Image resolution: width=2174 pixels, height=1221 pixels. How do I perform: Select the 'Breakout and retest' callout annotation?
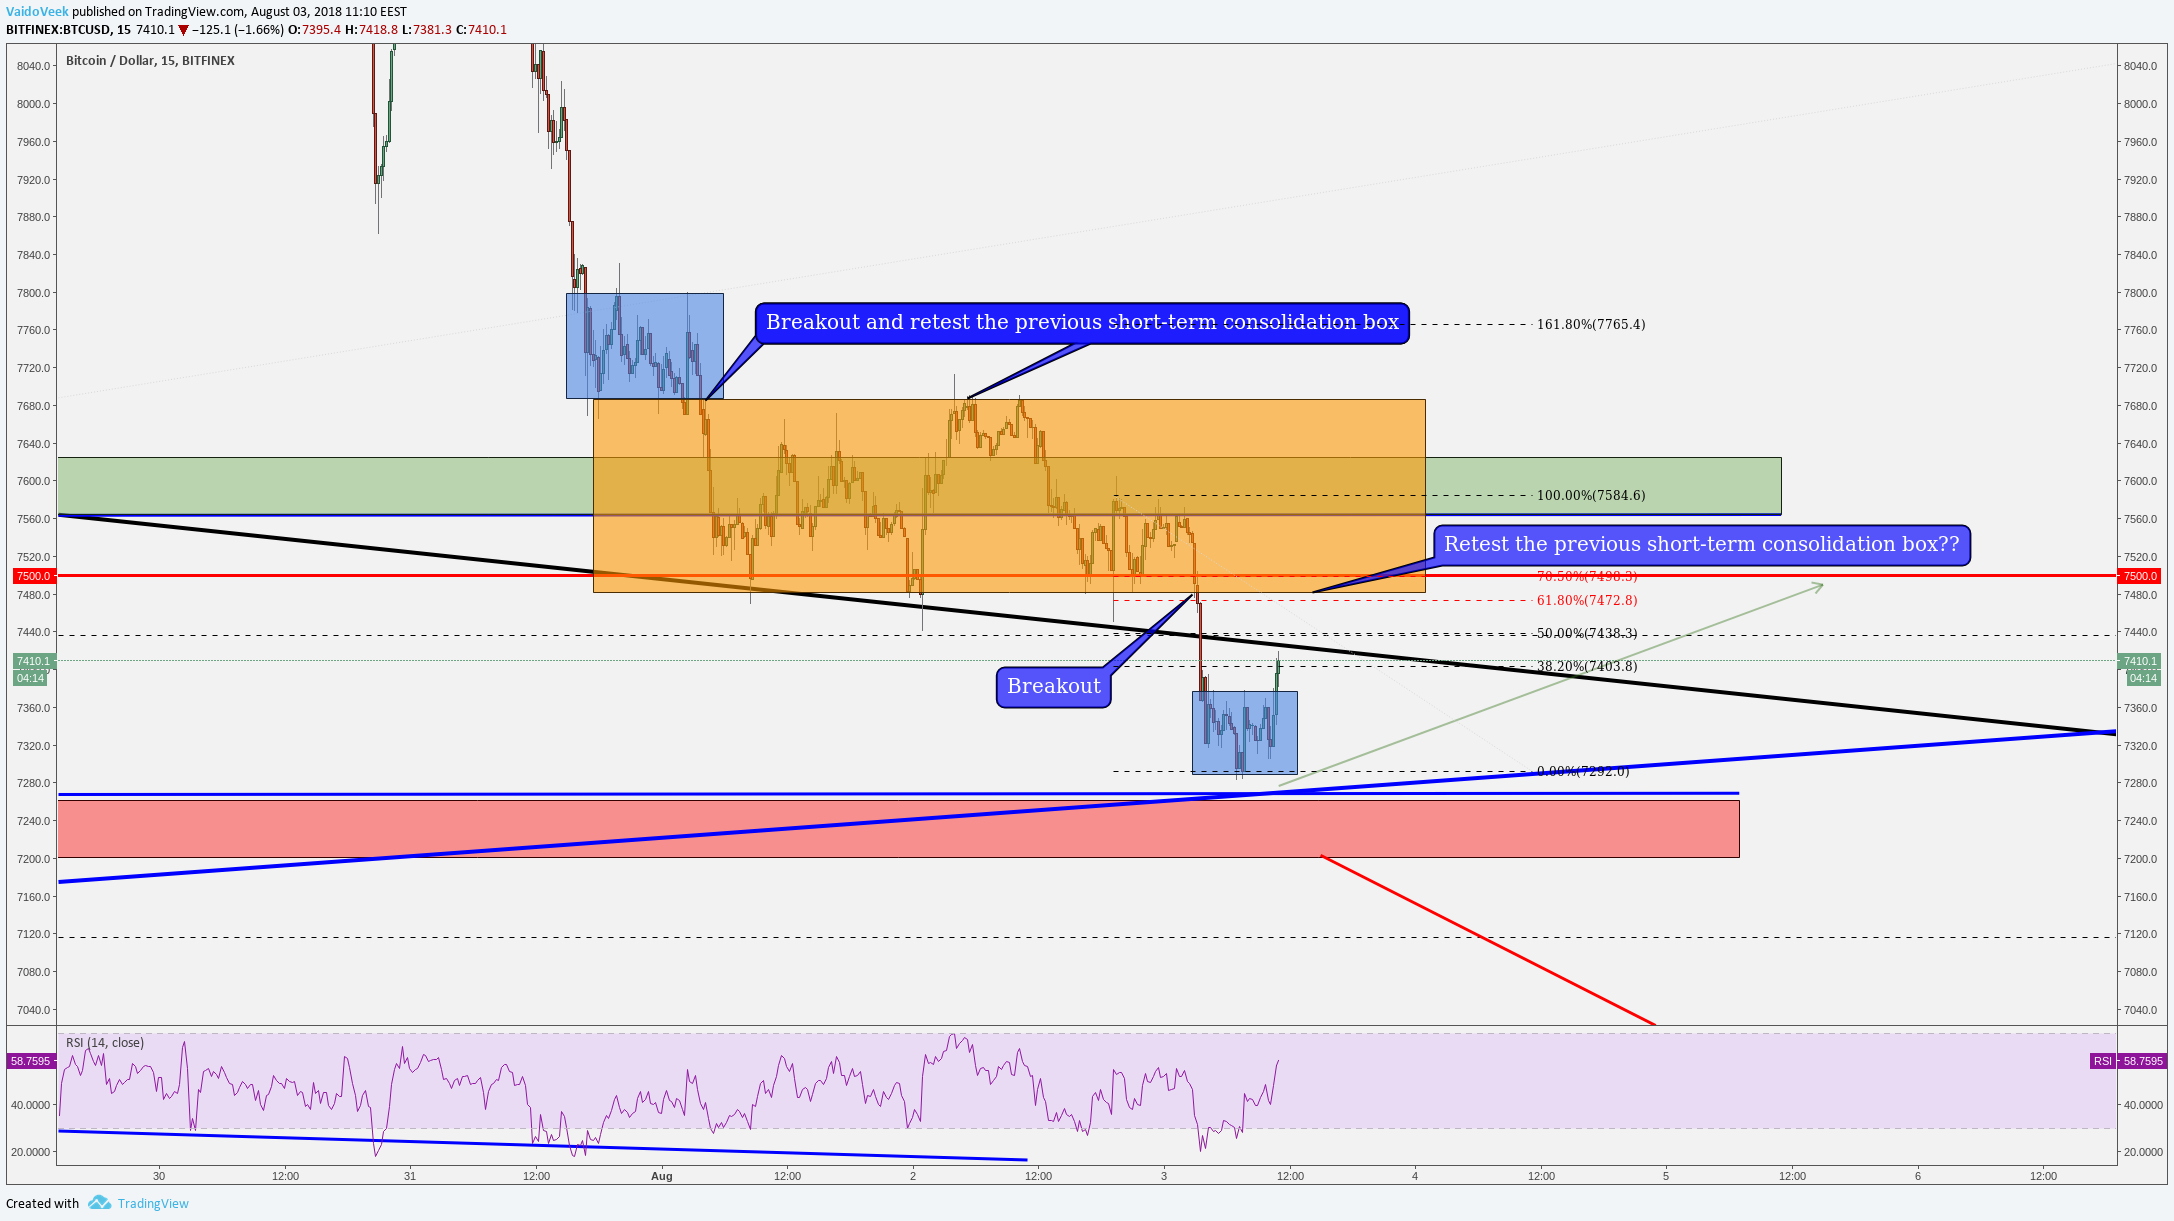(x=1082, y=323)
